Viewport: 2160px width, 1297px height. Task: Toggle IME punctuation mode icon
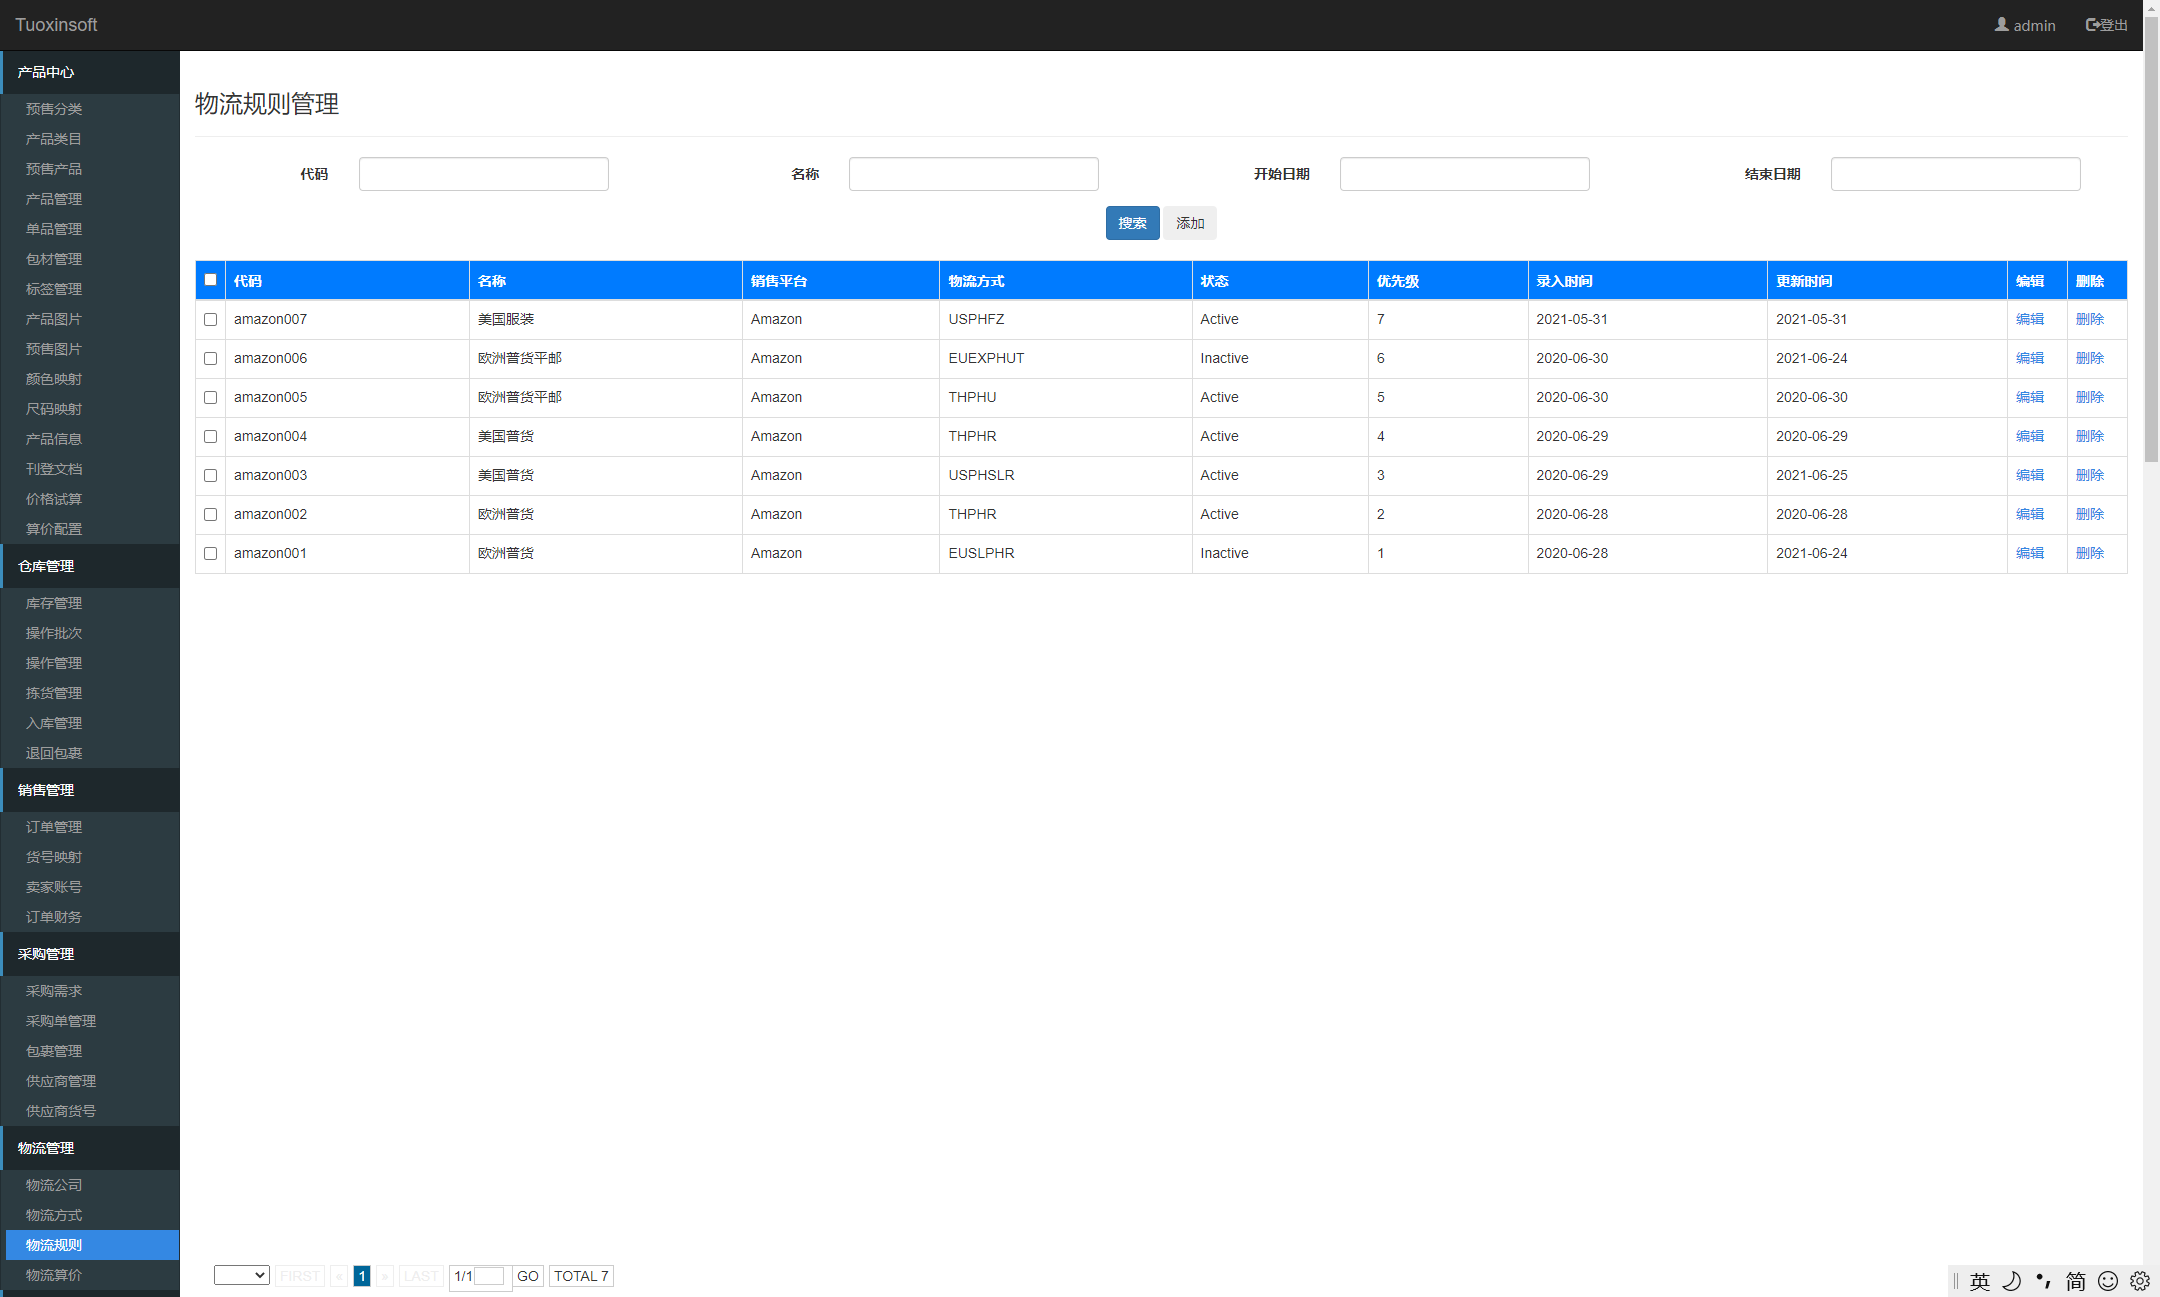click(2043, 1281)
